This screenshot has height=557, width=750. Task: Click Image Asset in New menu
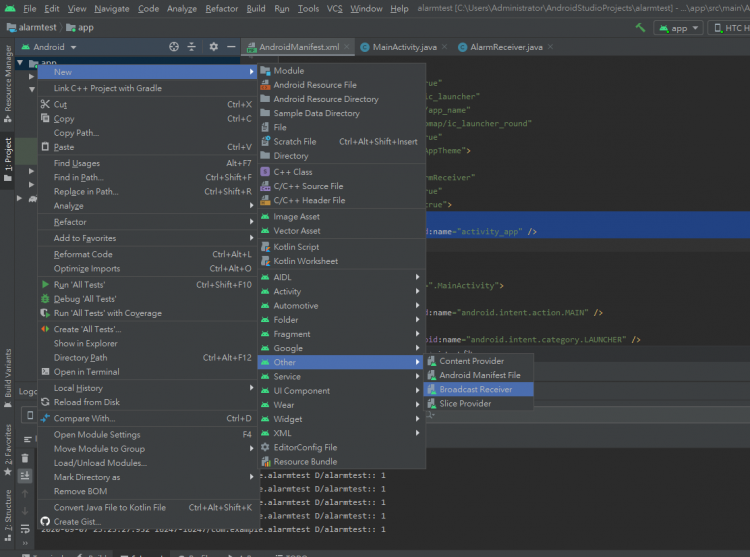[296, 216]
